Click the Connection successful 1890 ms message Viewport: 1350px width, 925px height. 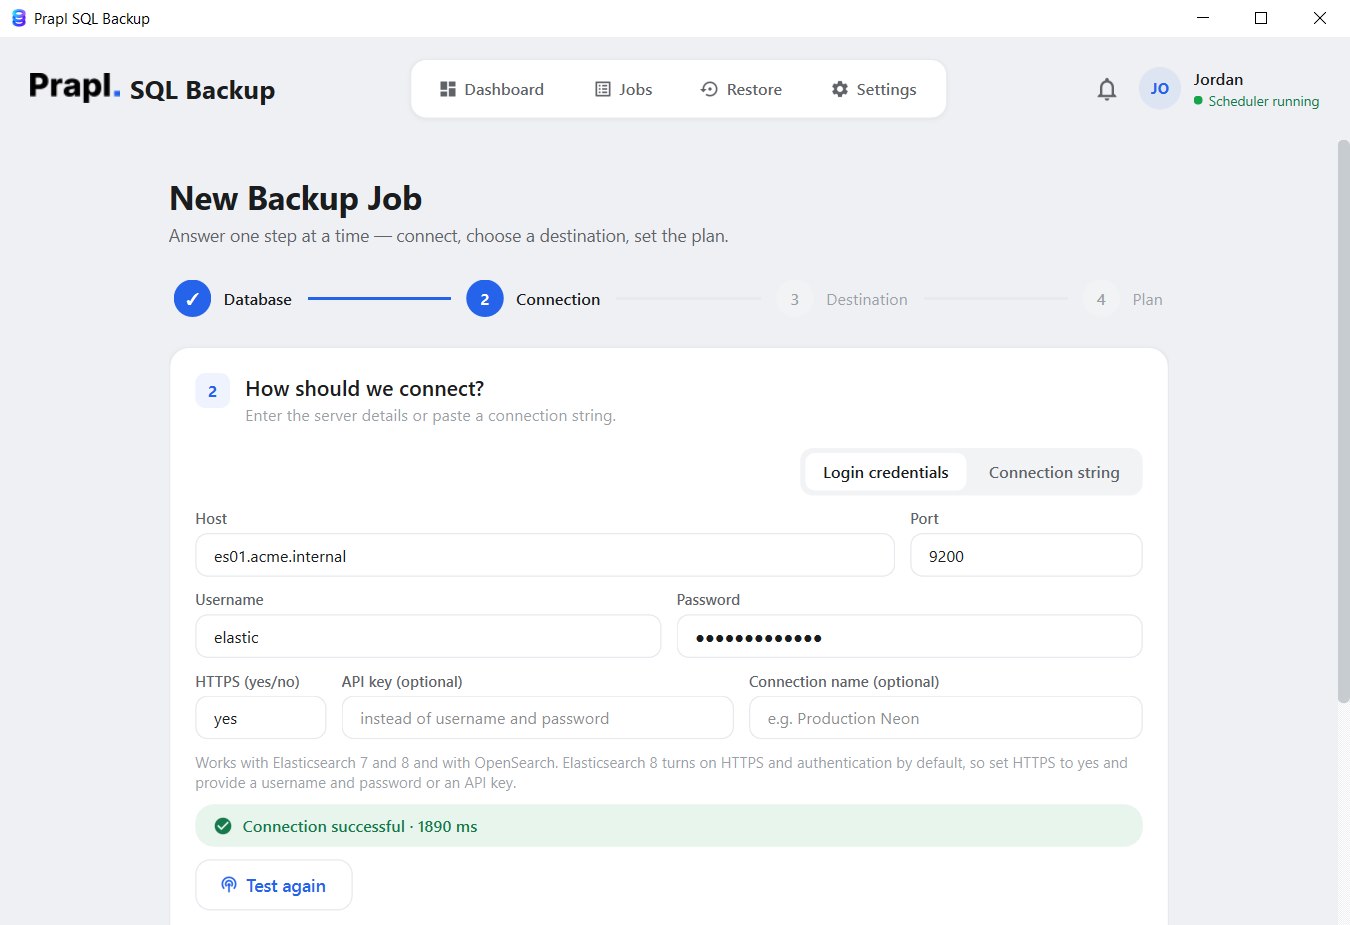[668, 826]
